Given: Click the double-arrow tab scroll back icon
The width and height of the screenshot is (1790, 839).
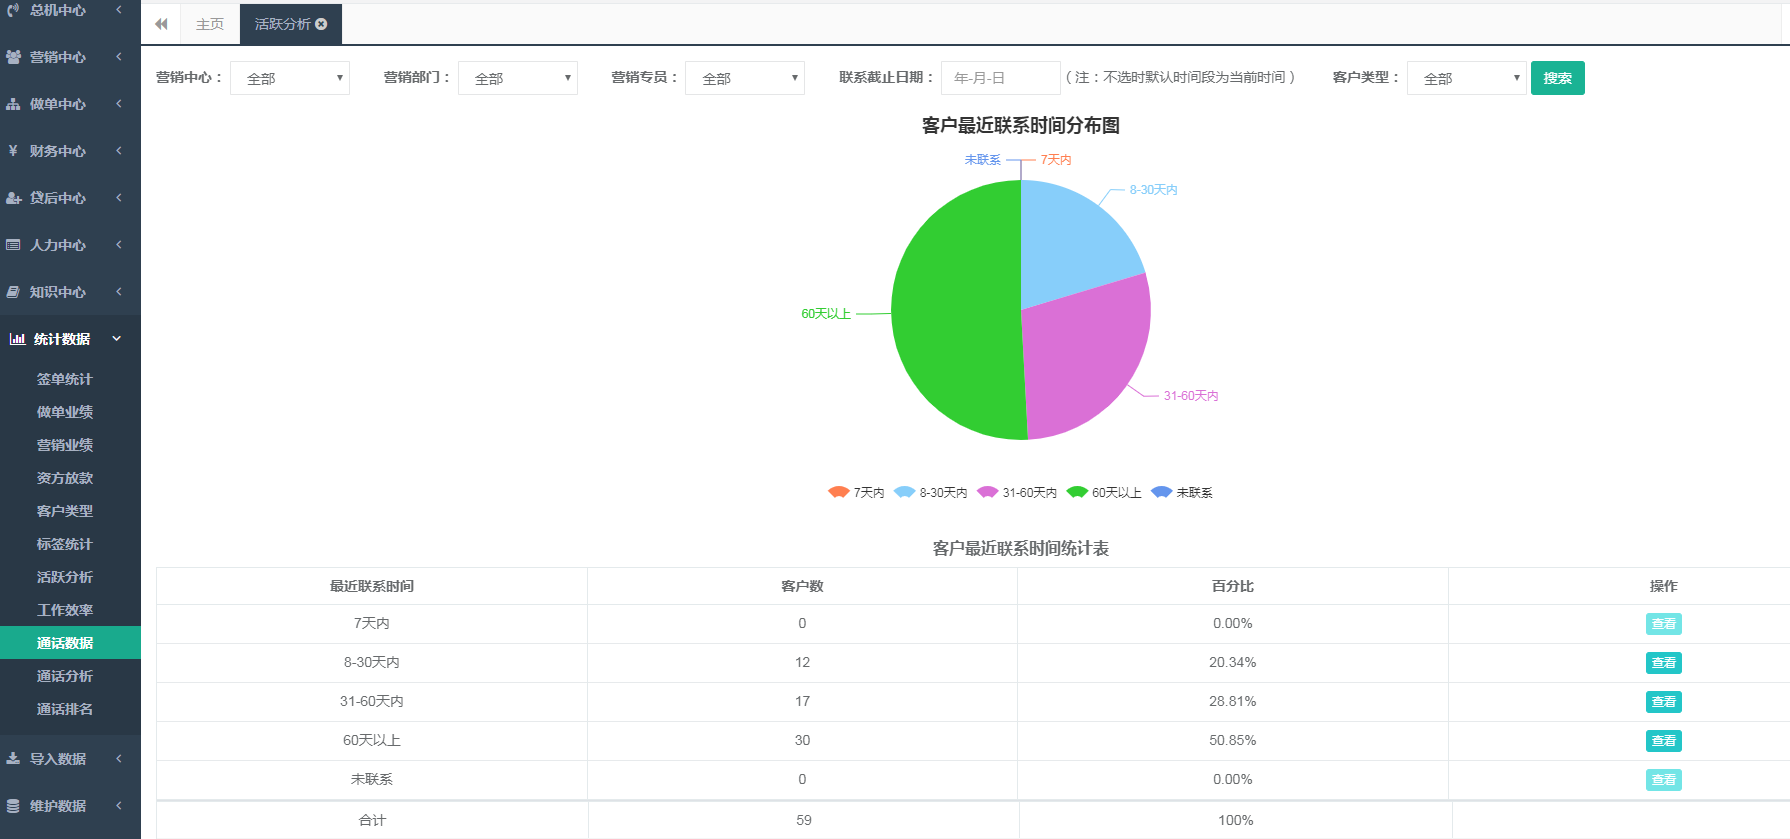Looking at the screenshot, I should 161,24.
